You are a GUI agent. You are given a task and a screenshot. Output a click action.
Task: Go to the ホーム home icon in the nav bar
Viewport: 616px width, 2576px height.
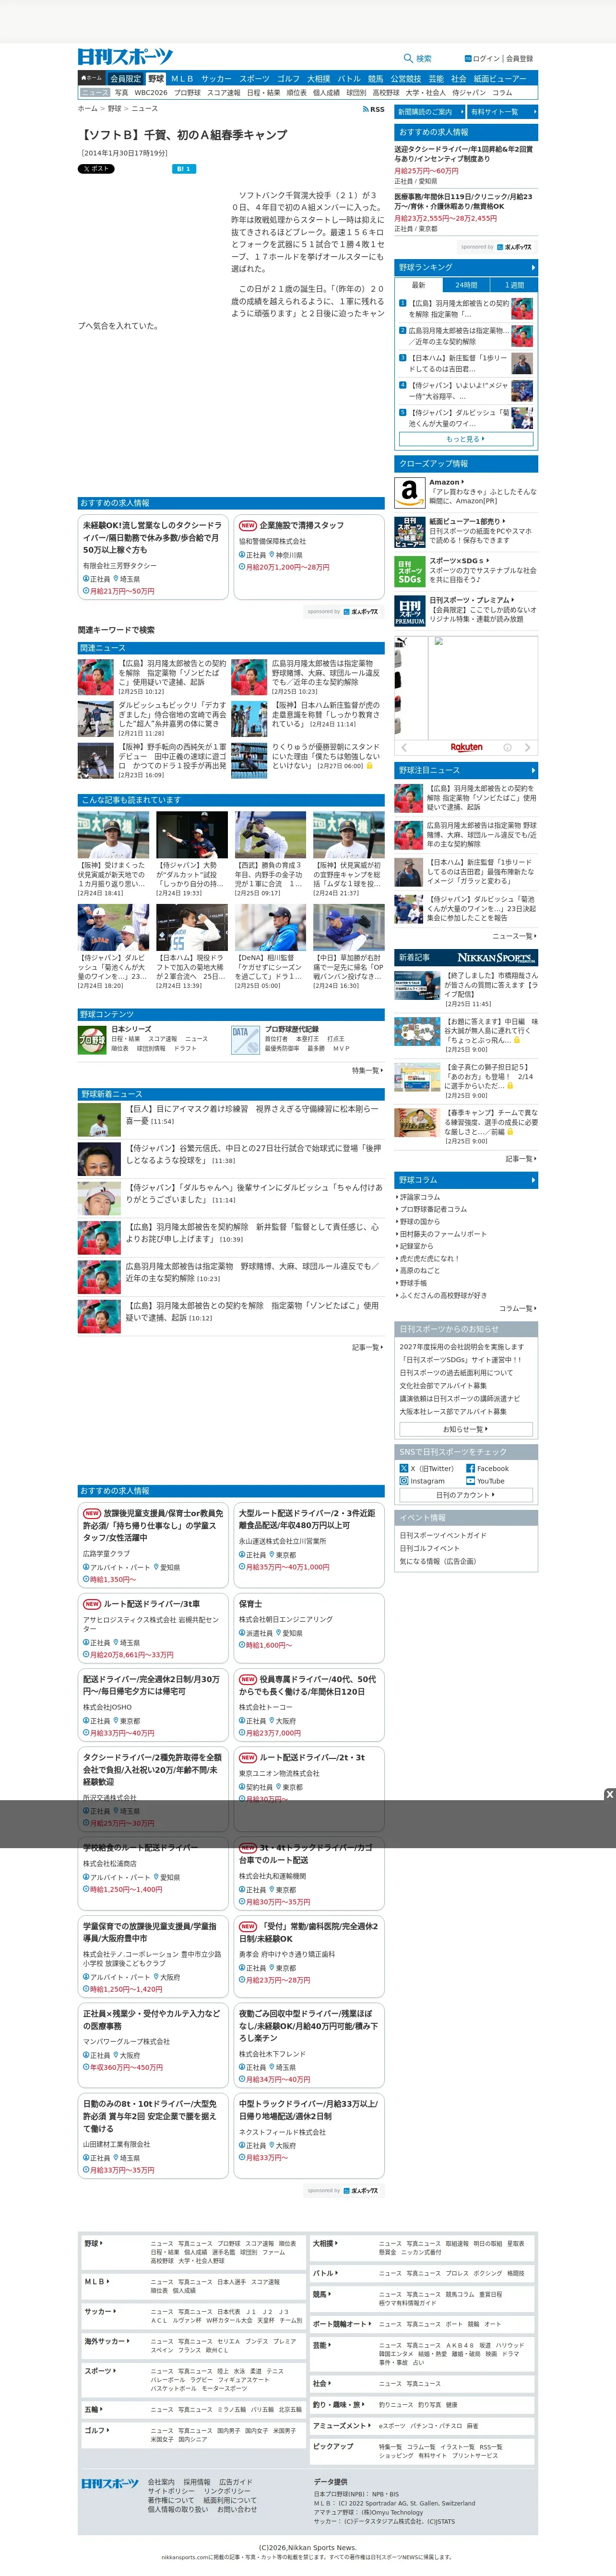(x=92, y=78)
